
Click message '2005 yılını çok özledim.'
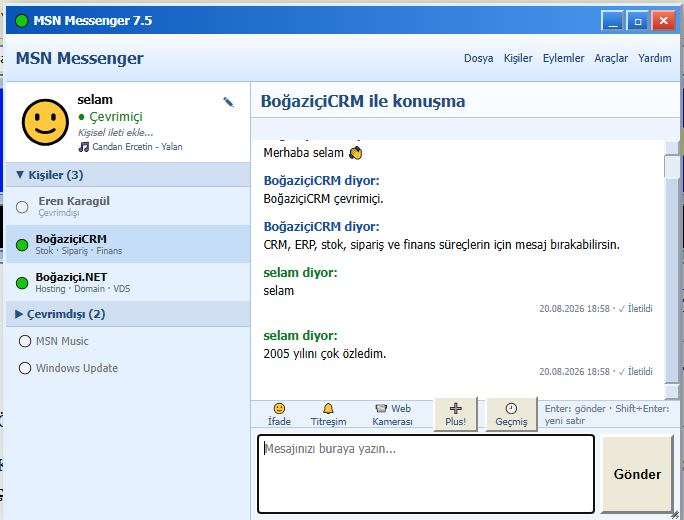[x=325, y=354]
